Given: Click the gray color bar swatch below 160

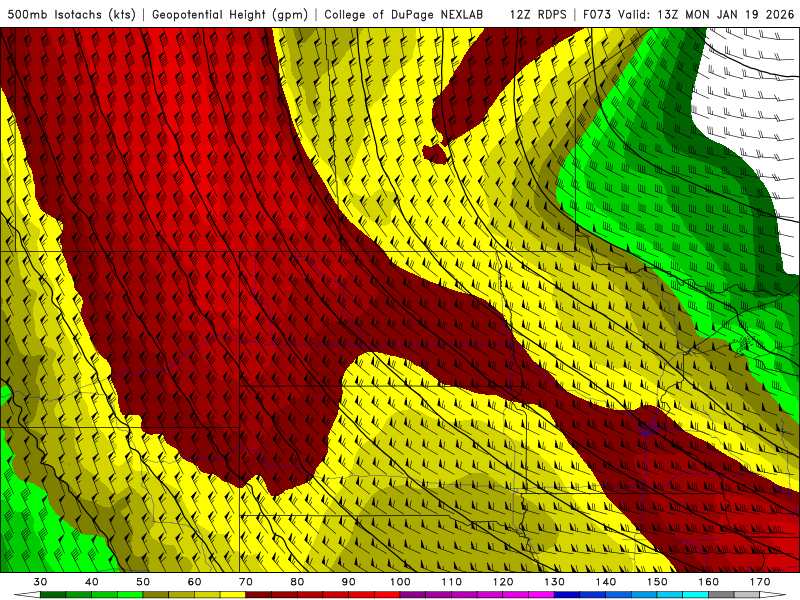Looking at the screenshot, I should (x=721, y=595).
